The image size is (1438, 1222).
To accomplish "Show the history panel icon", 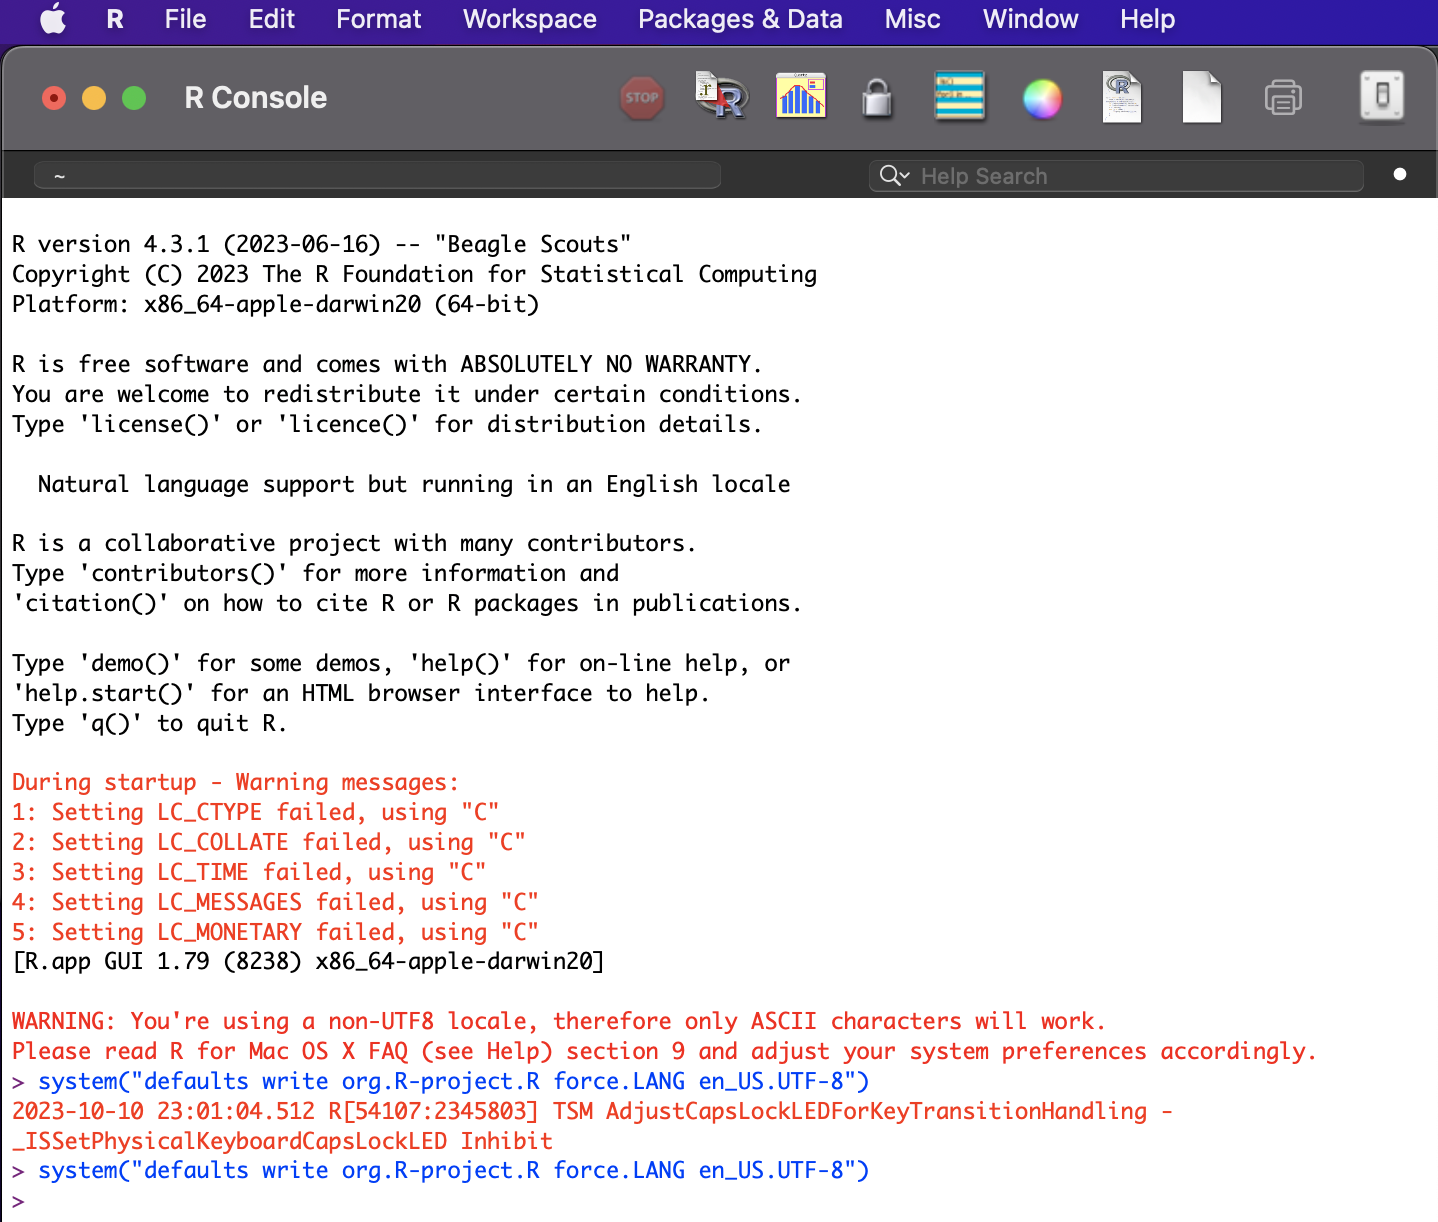I will (960, 97).
